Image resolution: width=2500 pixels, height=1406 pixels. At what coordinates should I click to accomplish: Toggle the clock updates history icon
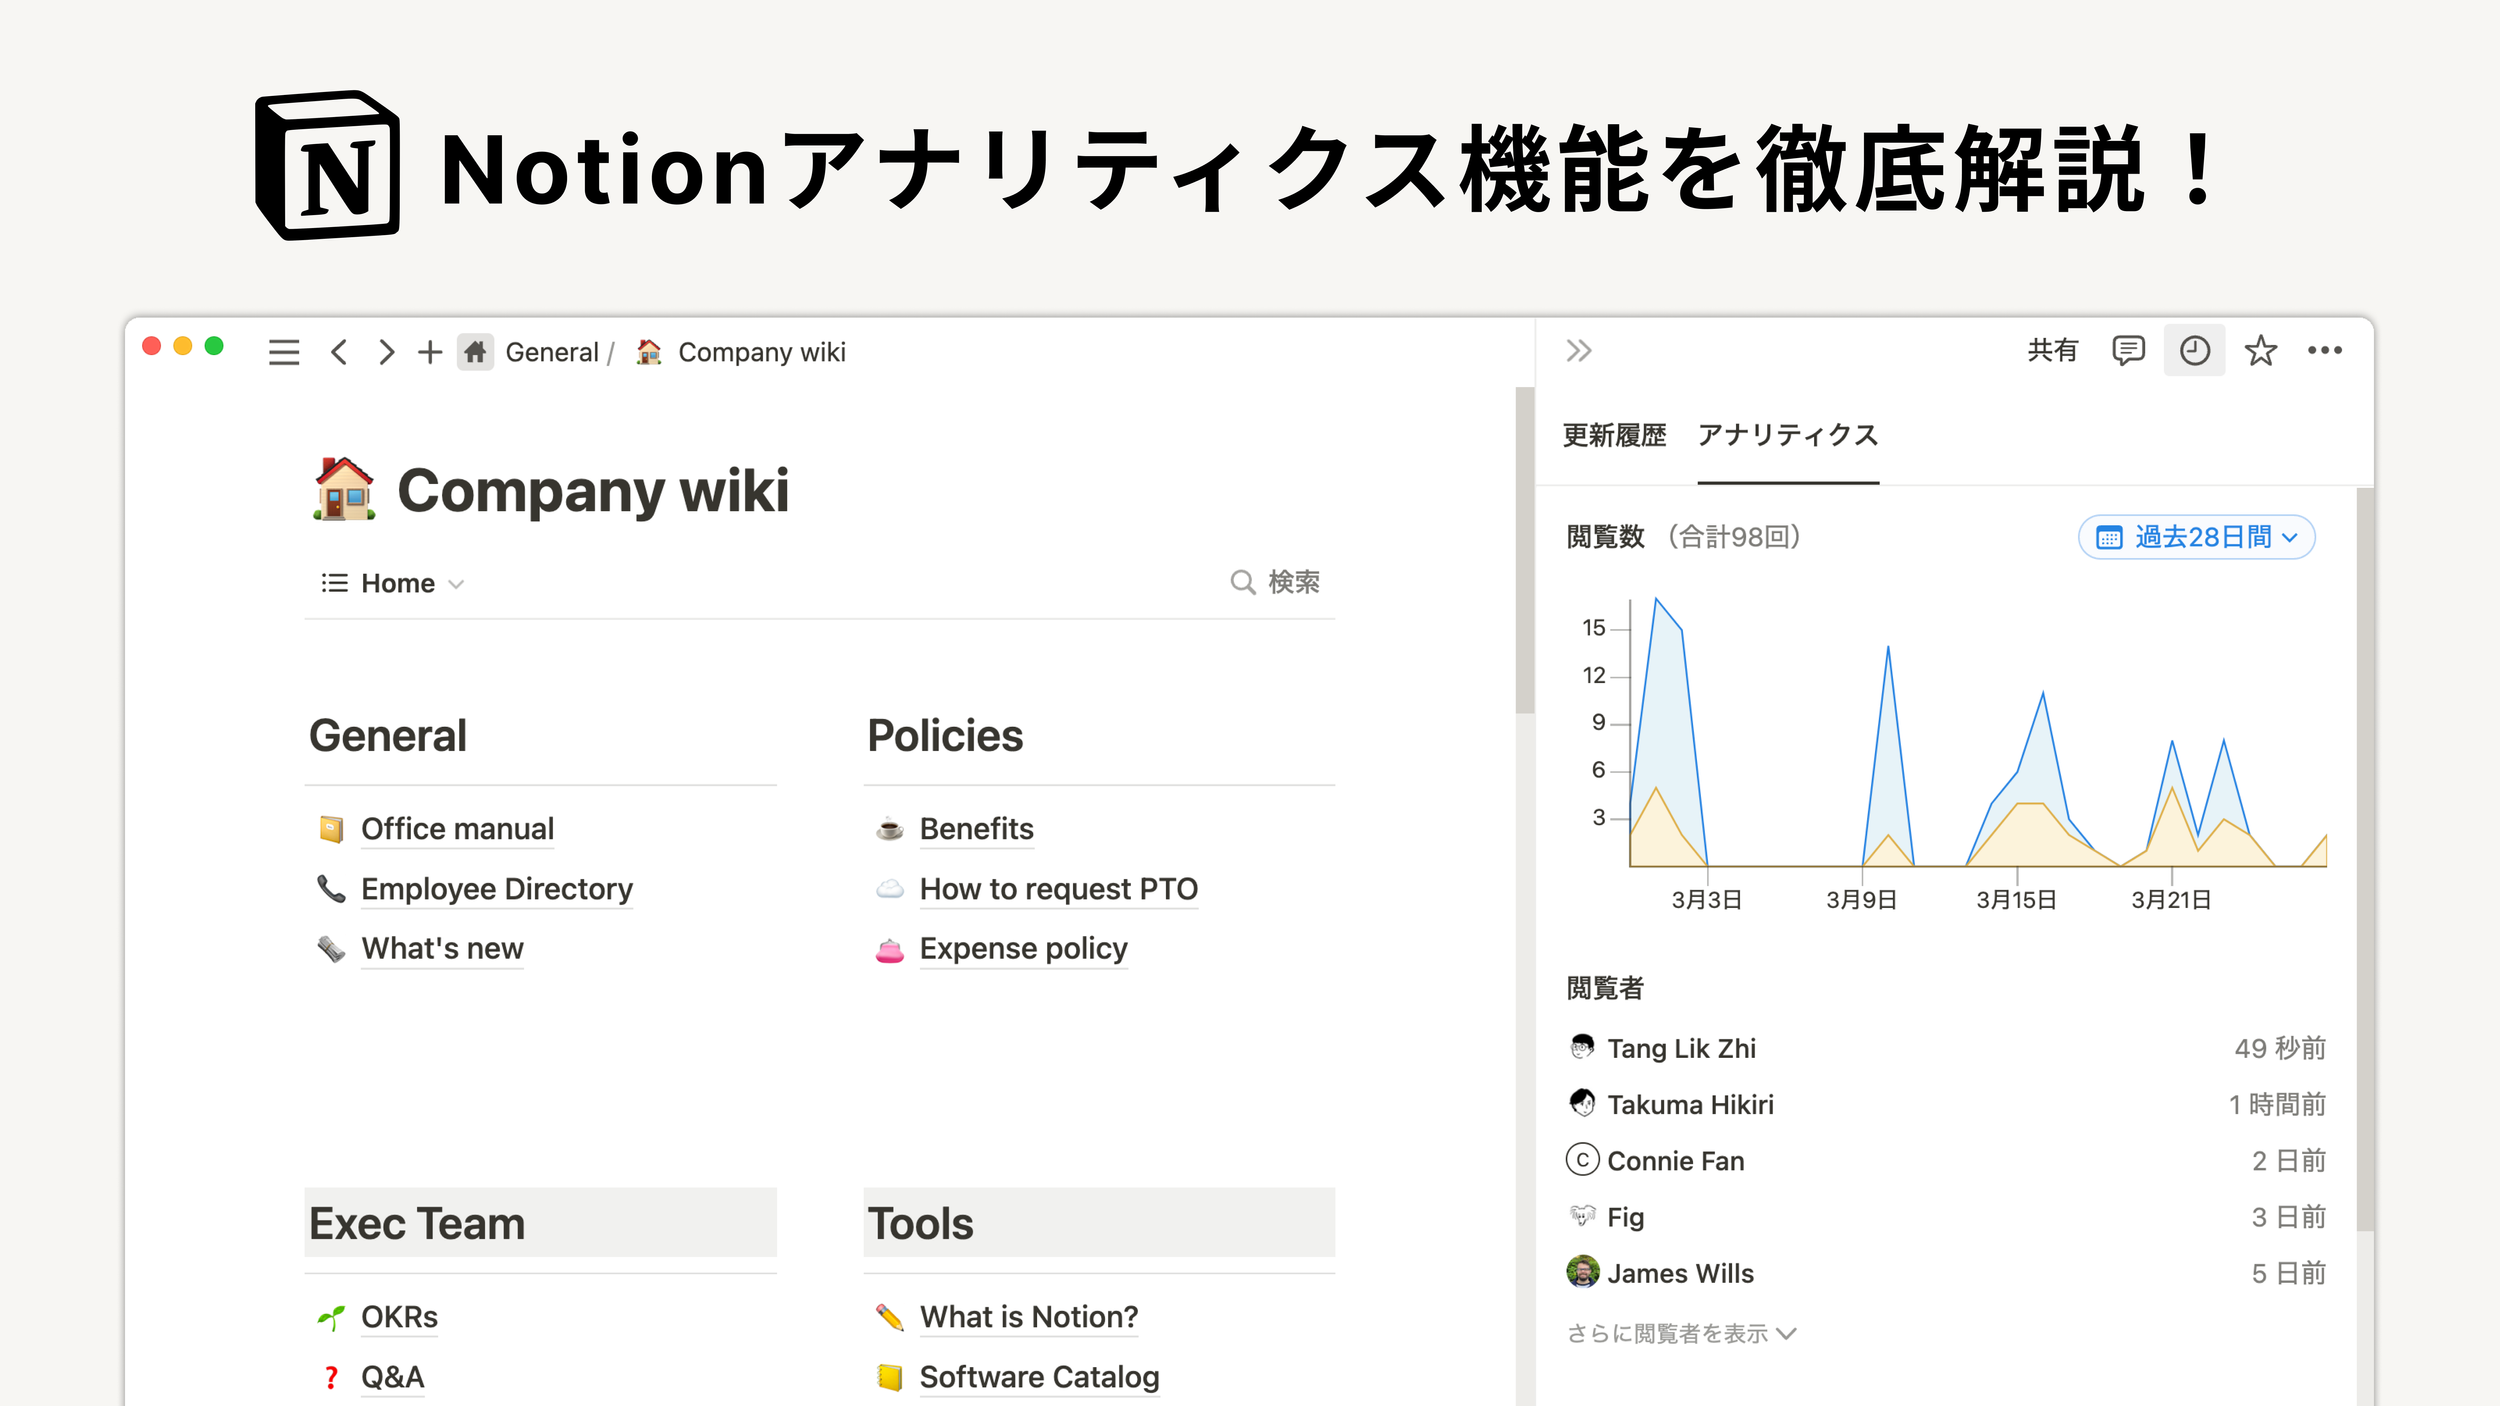pos(2194,351)
